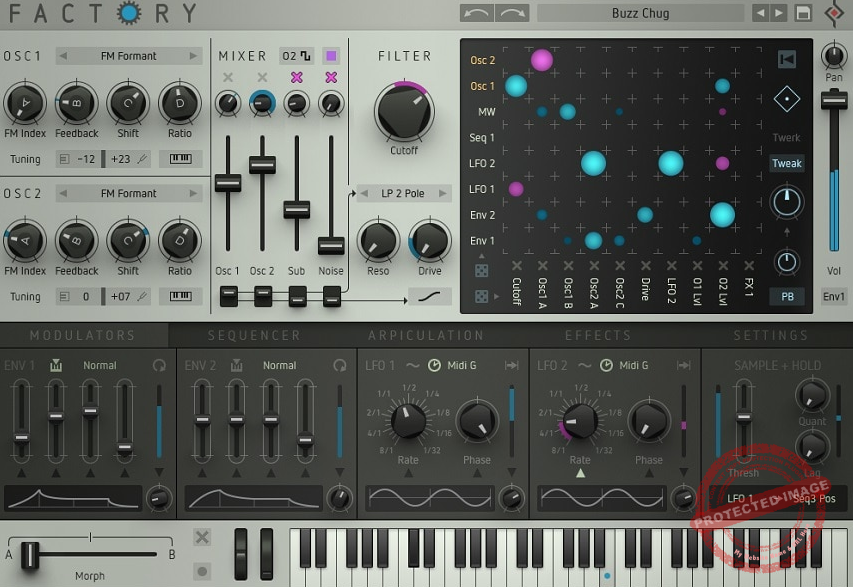Click the X button beside Morph slider
The width and height of the screenshot is (853, 587).
tap(202, 537)
